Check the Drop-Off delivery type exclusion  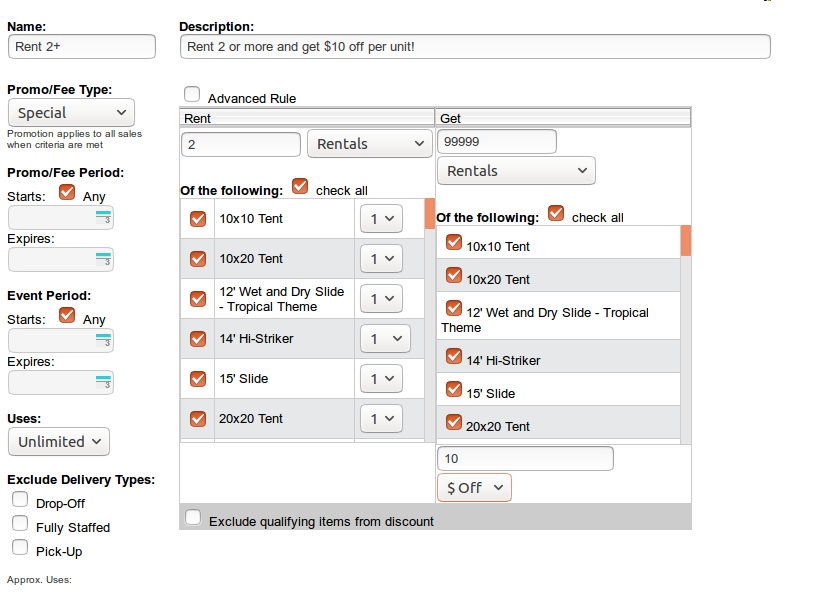click(x=20, y=499)
